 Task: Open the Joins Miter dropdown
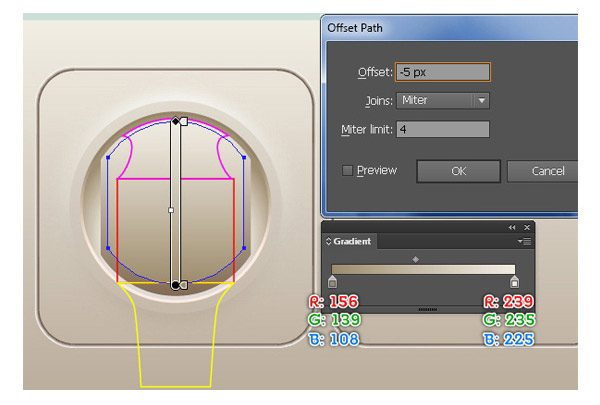[443, 101]
